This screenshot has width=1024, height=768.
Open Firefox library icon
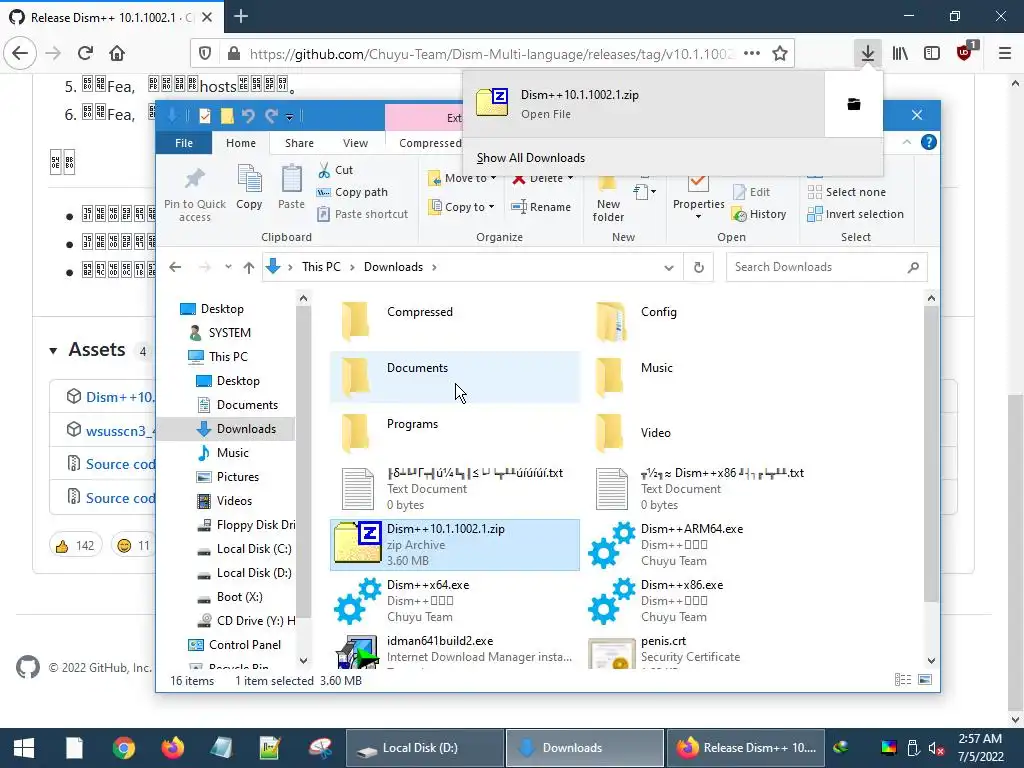(x=901, y=53)
